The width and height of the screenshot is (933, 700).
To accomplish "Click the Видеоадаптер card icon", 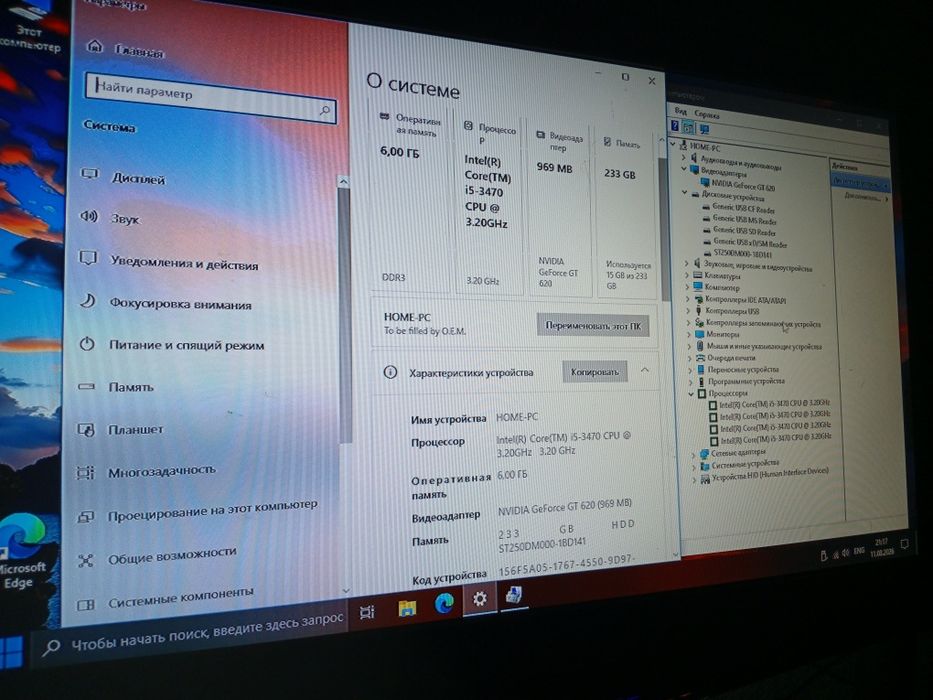I will 540,135.
